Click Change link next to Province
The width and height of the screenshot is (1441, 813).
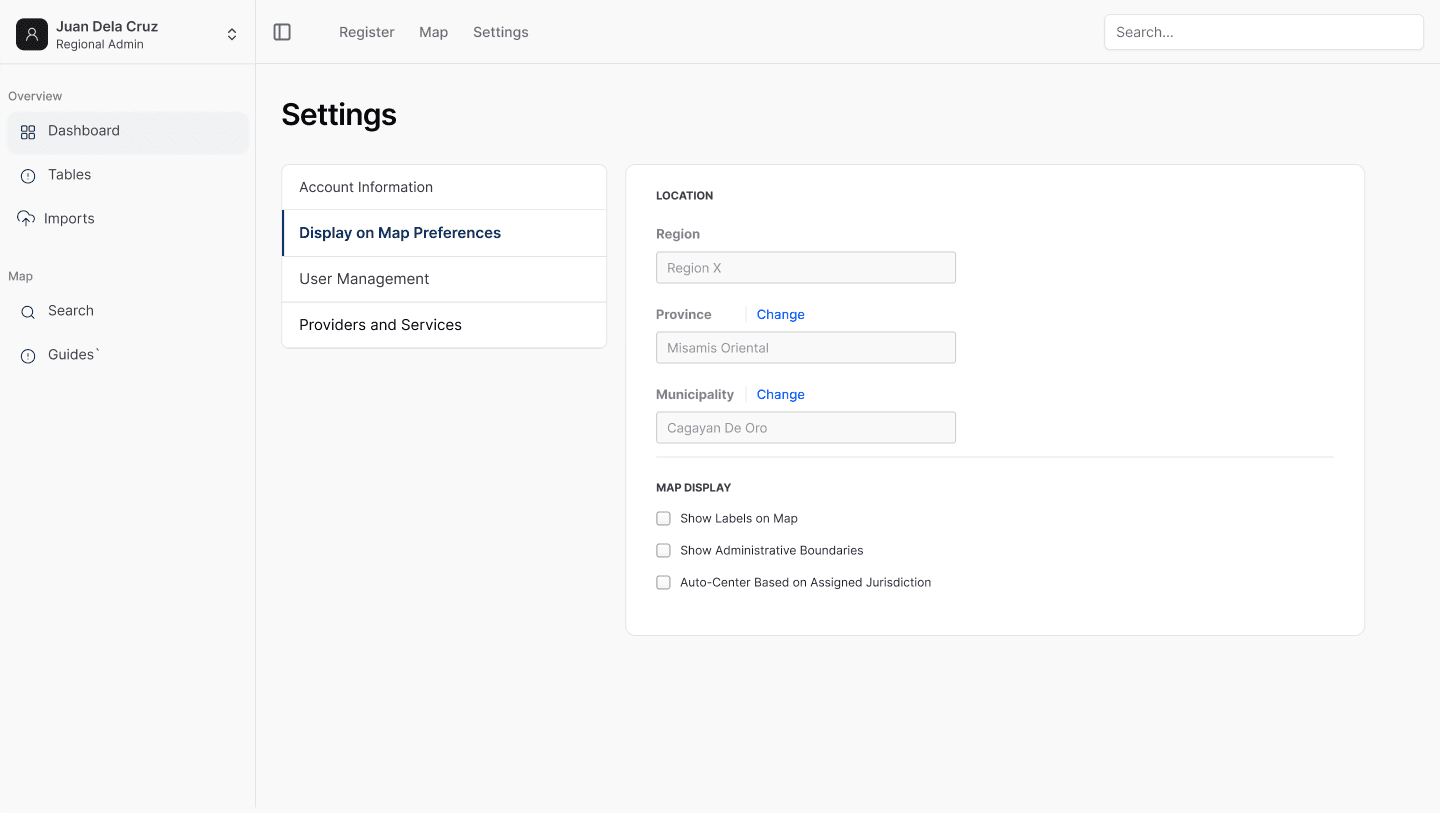coord(780,314)
